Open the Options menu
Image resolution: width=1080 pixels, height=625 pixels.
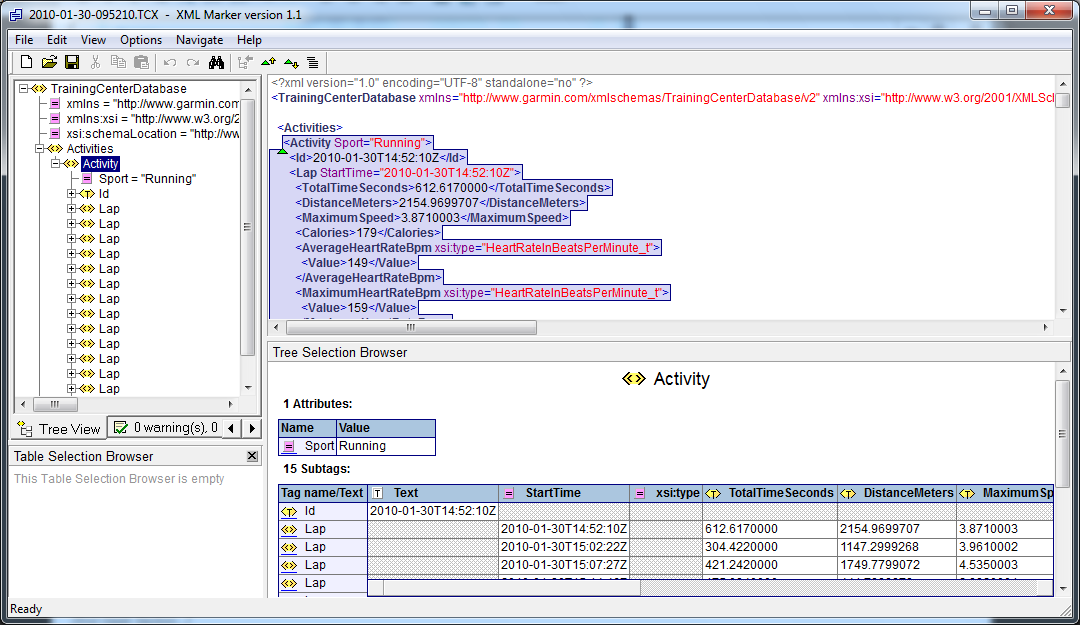click(141, 40)
